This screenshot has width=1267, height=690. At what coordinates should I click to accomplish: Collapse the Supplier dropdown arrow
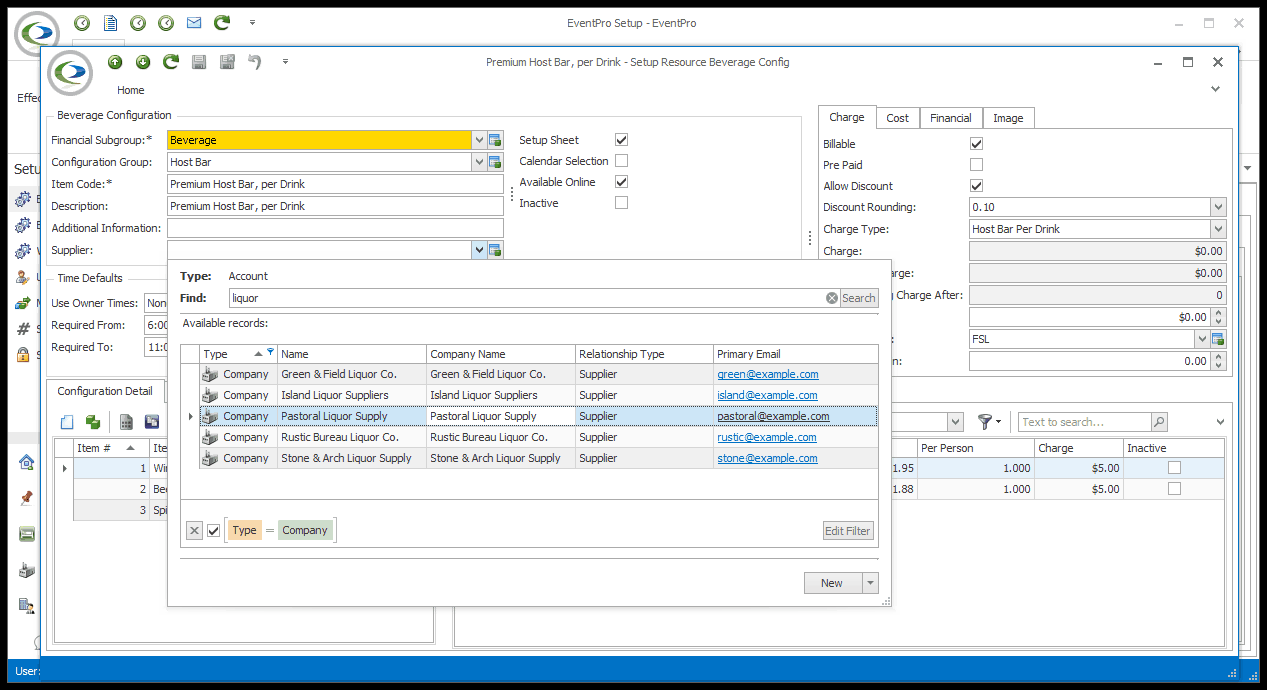pyautogui.click(x=479, y=250)
